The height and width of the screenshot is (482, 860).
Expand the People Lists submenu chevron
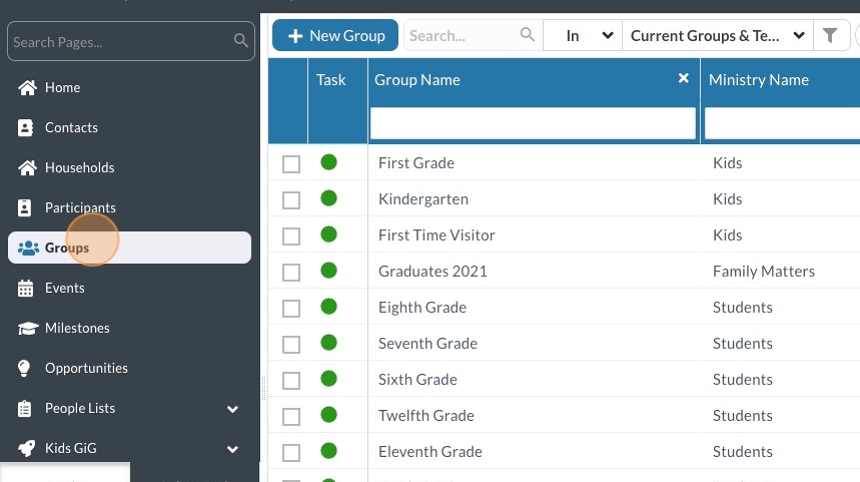(233, 409)
